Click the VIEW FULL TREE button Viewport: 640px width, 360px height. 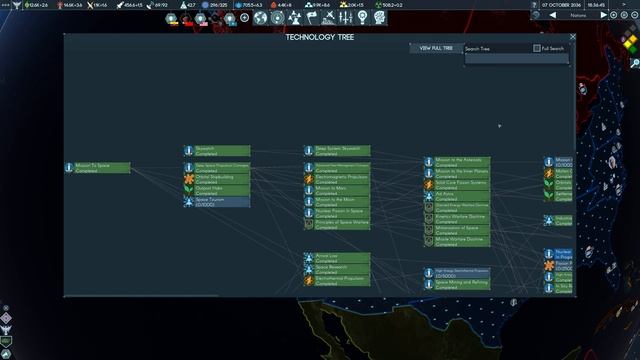coord(436,48)
